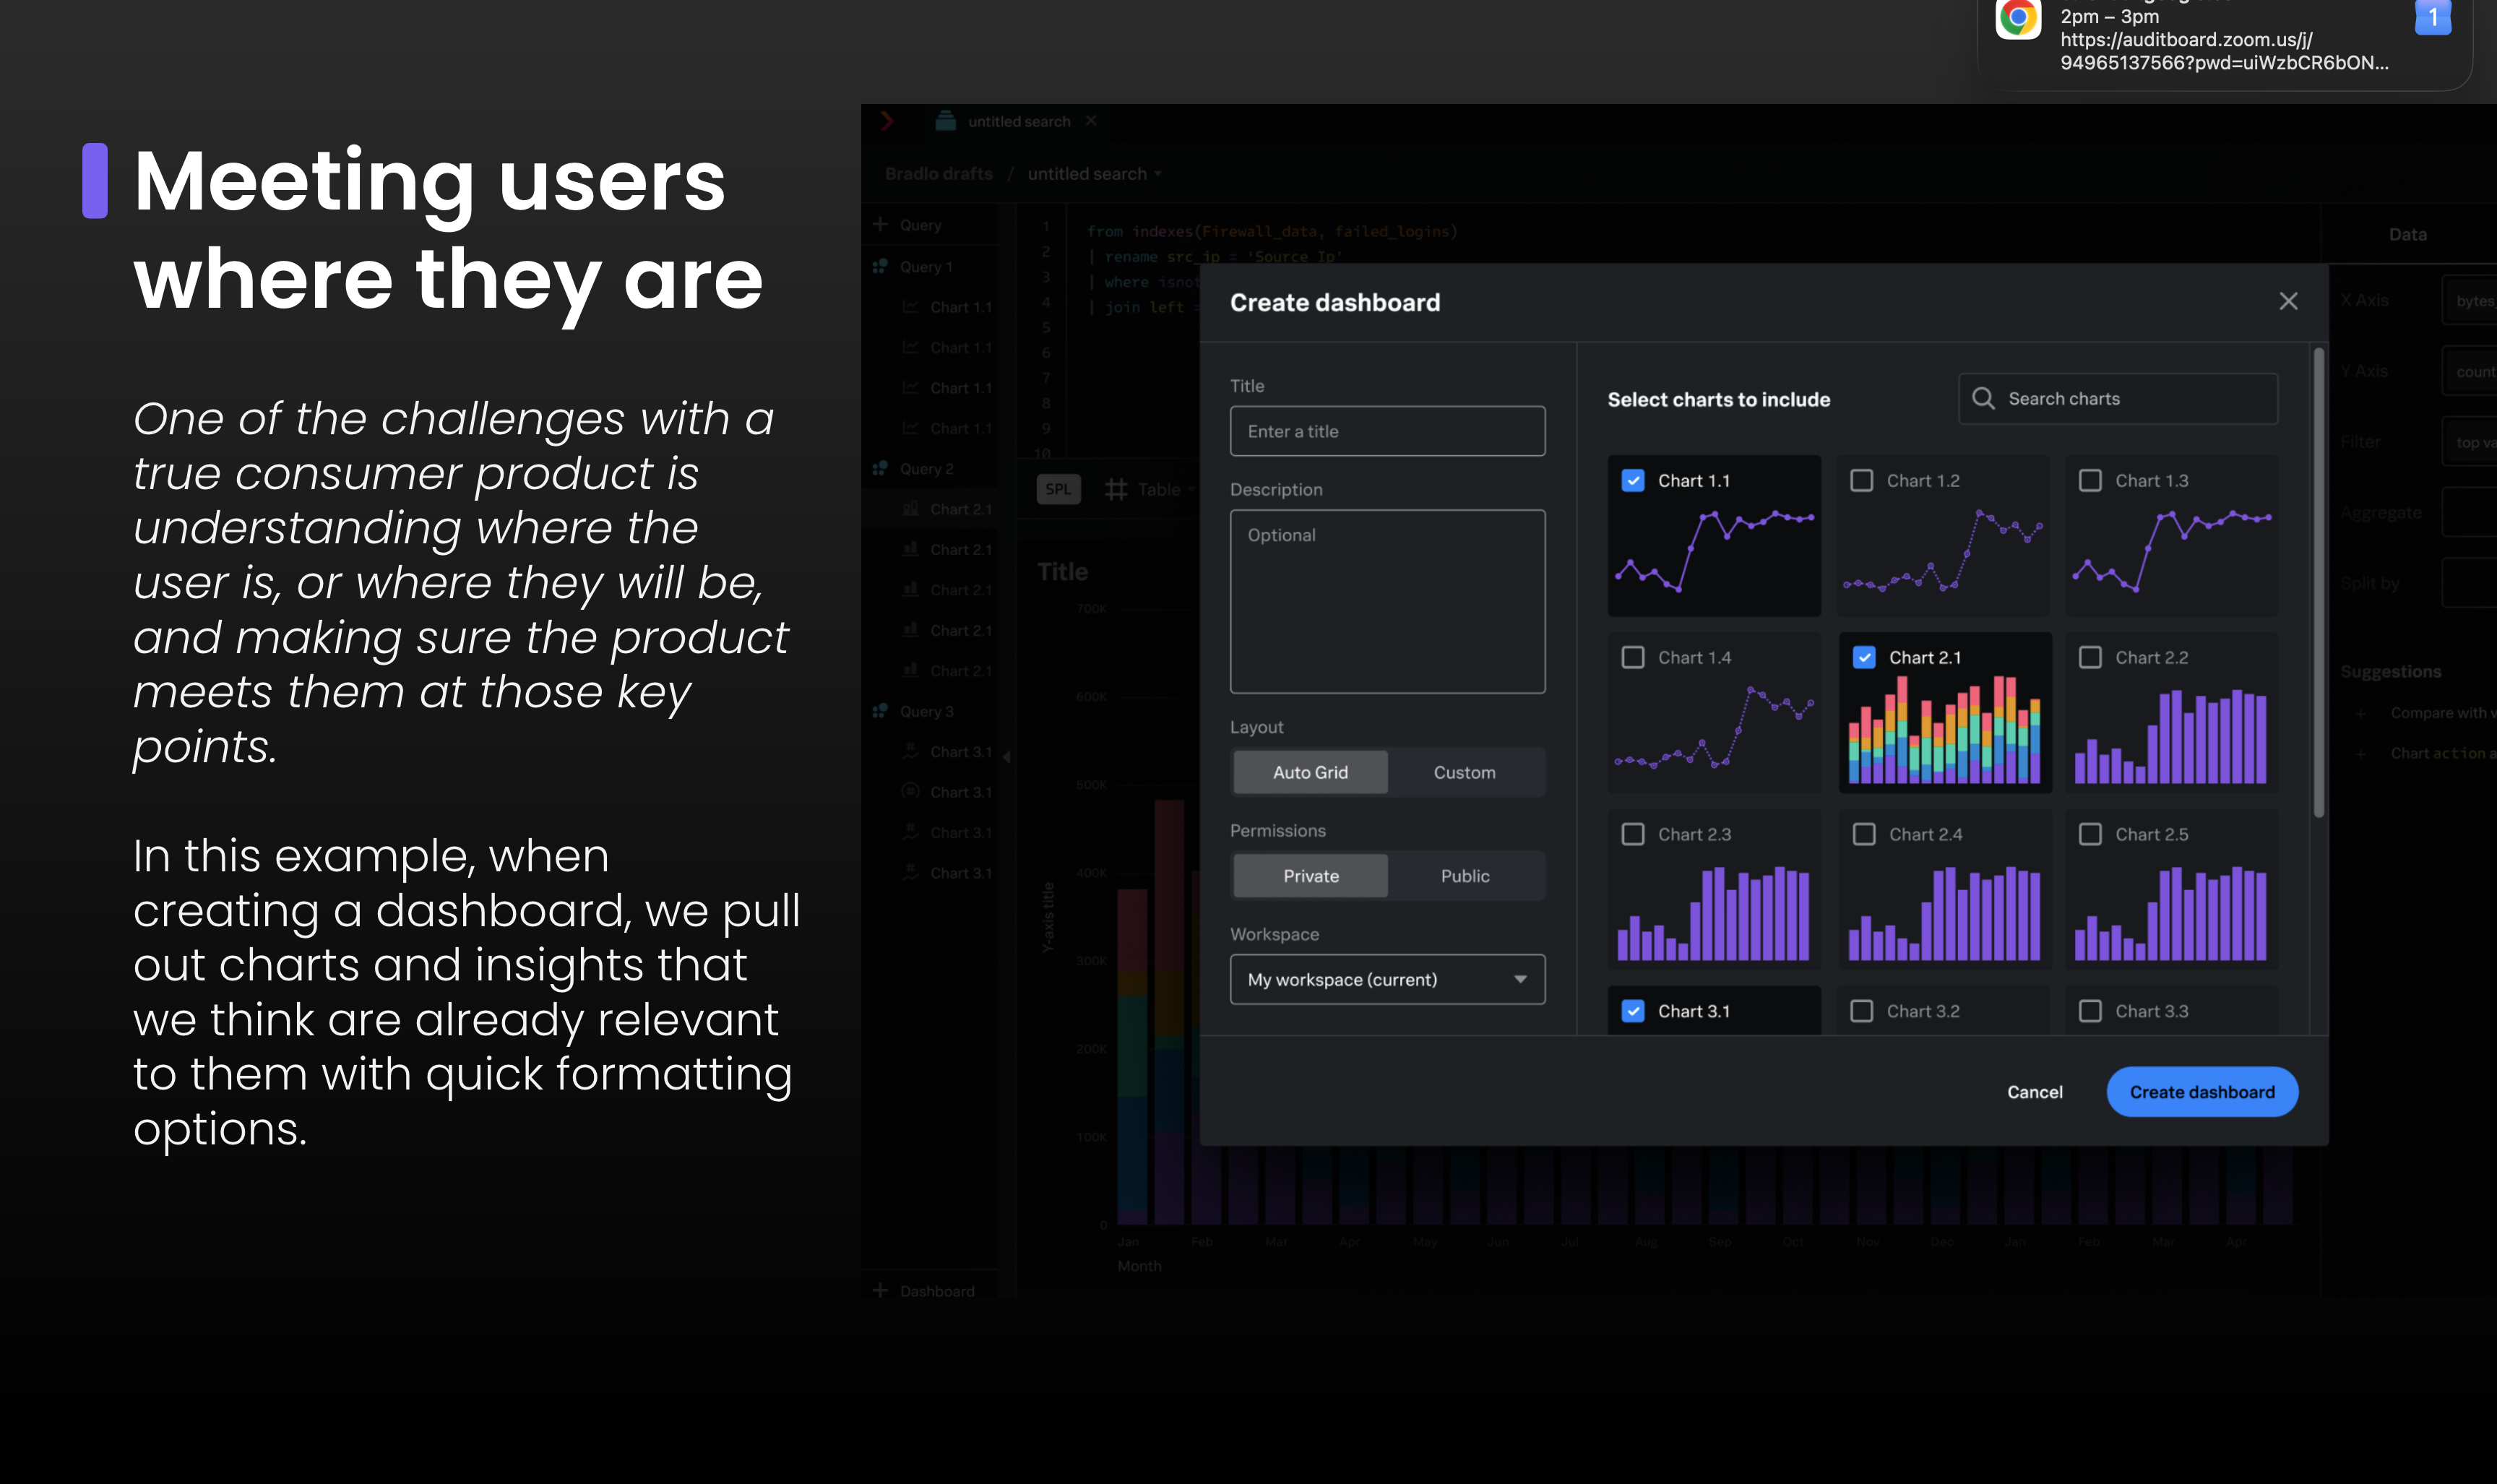Select Custom layout
The width and height of the screenshot is (2497, 1484).
(x=1465, y=772)
